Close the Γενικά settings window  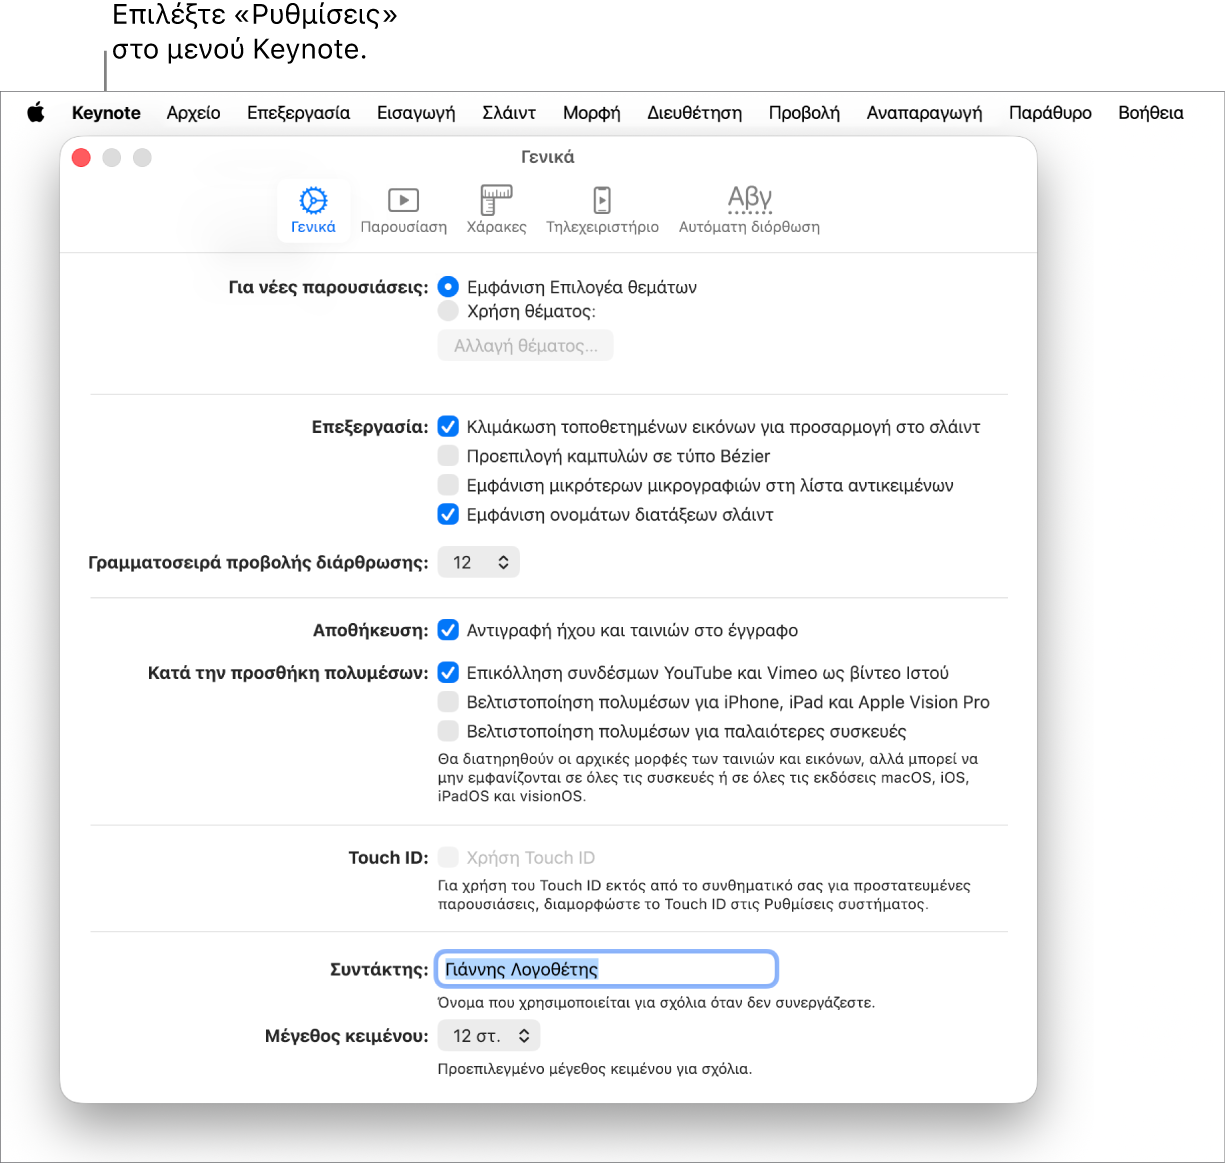tap(82, 157)
